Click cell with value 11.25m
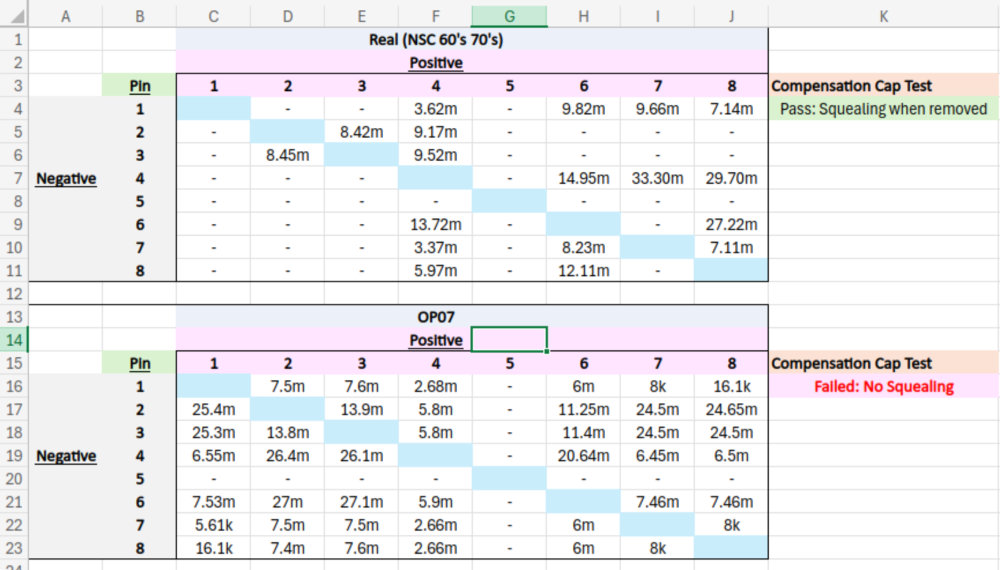 click(x=584, y=409)
